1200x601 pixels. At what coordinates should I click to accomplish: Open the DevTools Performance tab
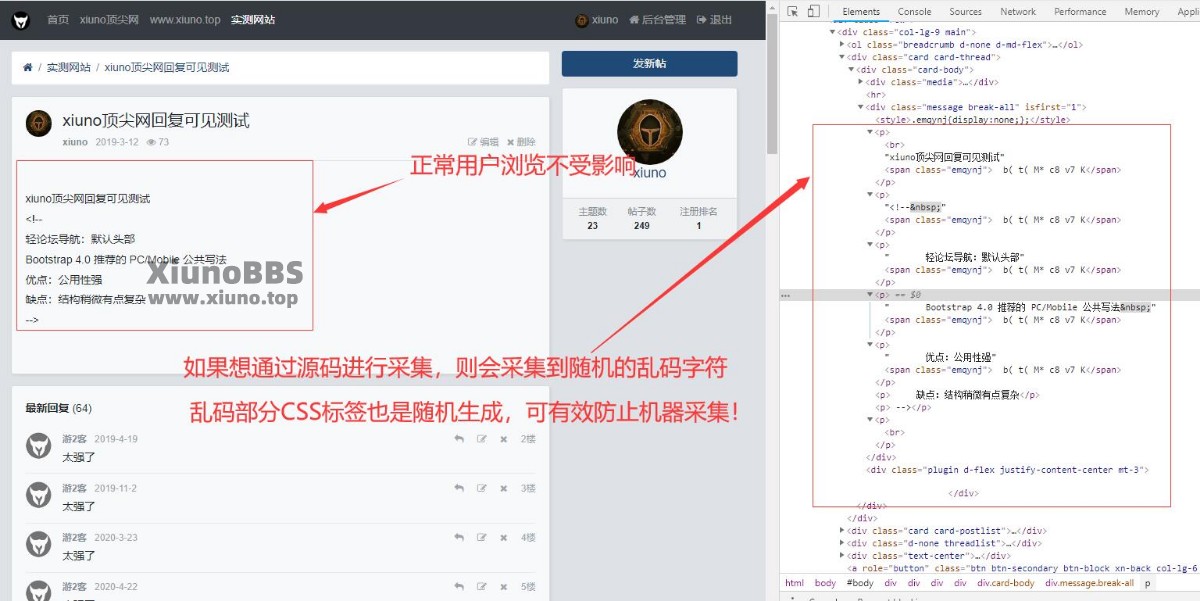(x=1080, y=11)
